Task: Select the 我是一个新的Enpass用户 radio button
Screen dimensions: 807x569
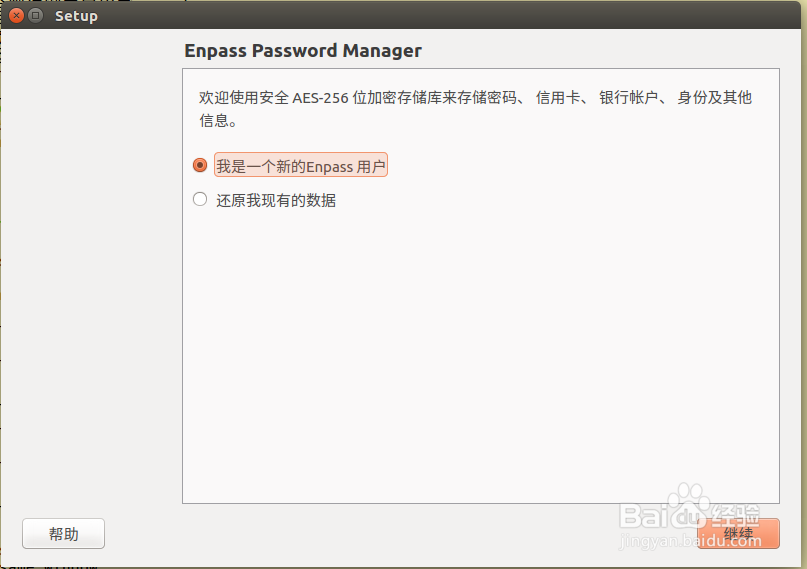Action: pyautogui.click(x=200, y=166)
